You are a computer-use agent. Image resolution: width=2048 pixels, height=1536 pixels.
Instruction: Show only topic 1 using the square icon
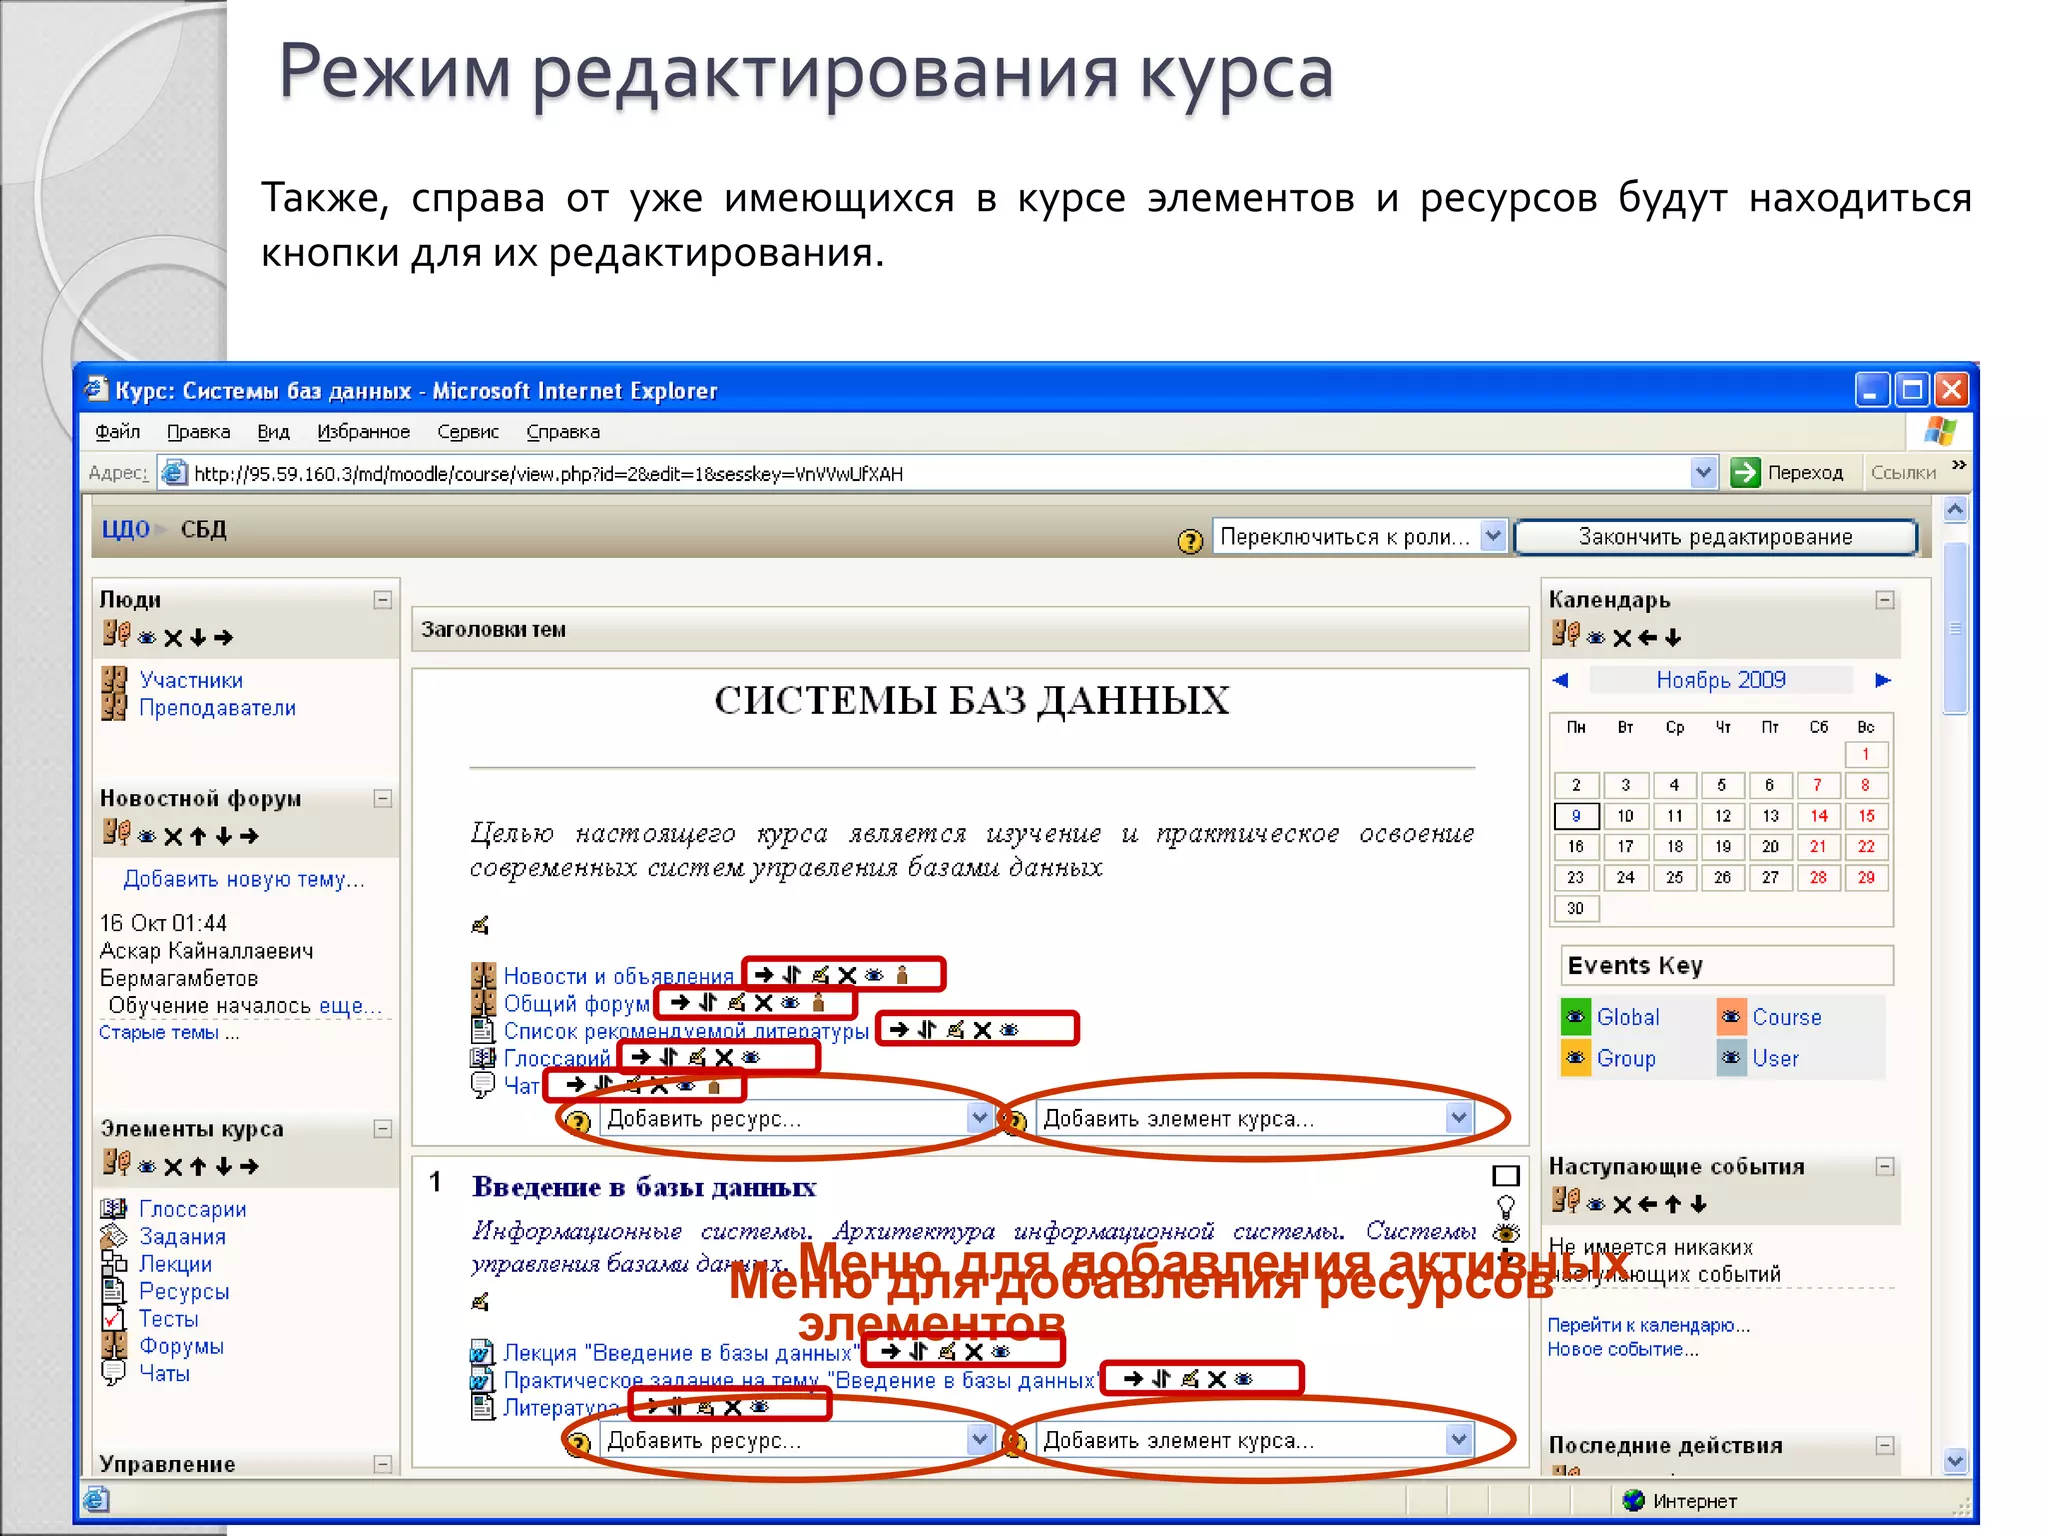1506,1176
